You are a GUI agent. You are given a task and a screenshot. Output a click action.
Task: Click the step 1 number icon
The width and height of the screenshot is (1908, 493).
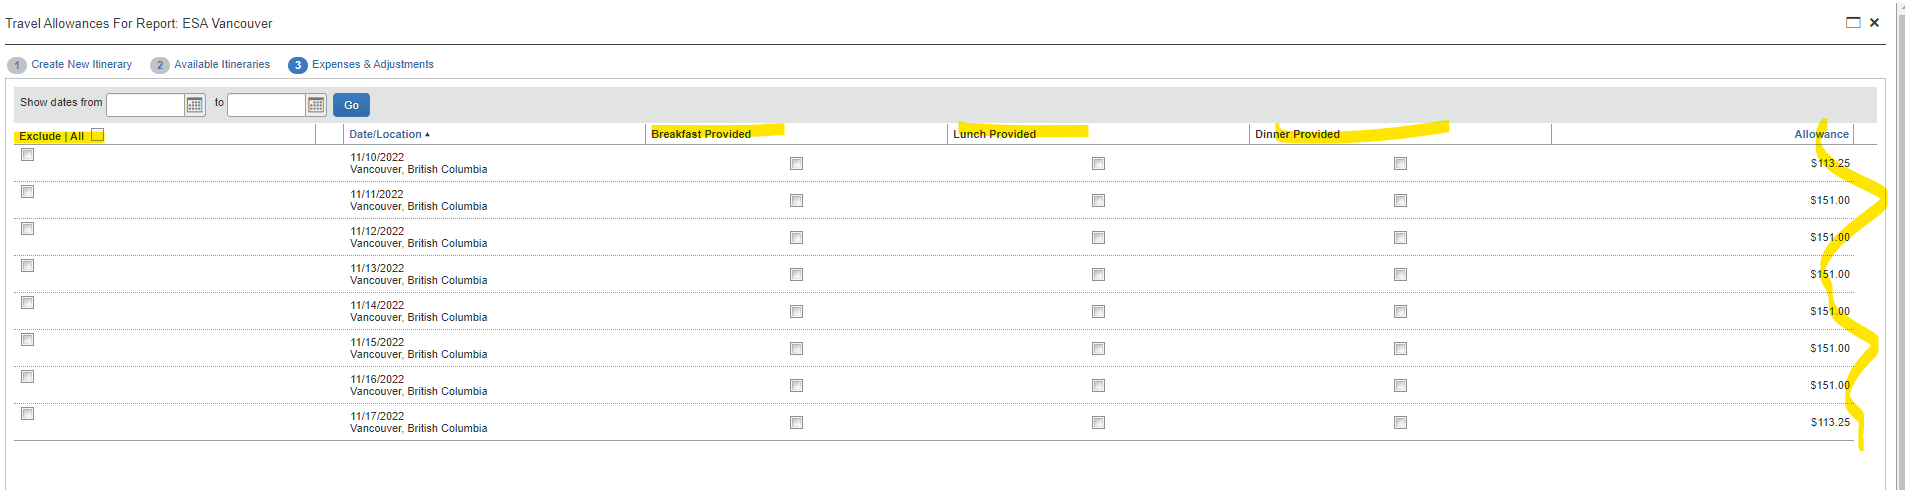pos(17,65)
